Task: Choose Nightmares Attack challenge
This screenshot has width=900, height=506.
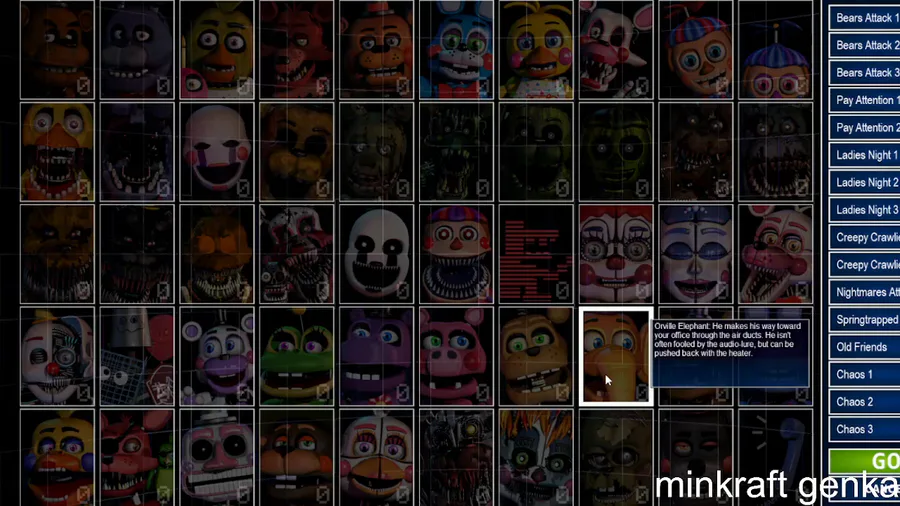Action: coord(864,293)
